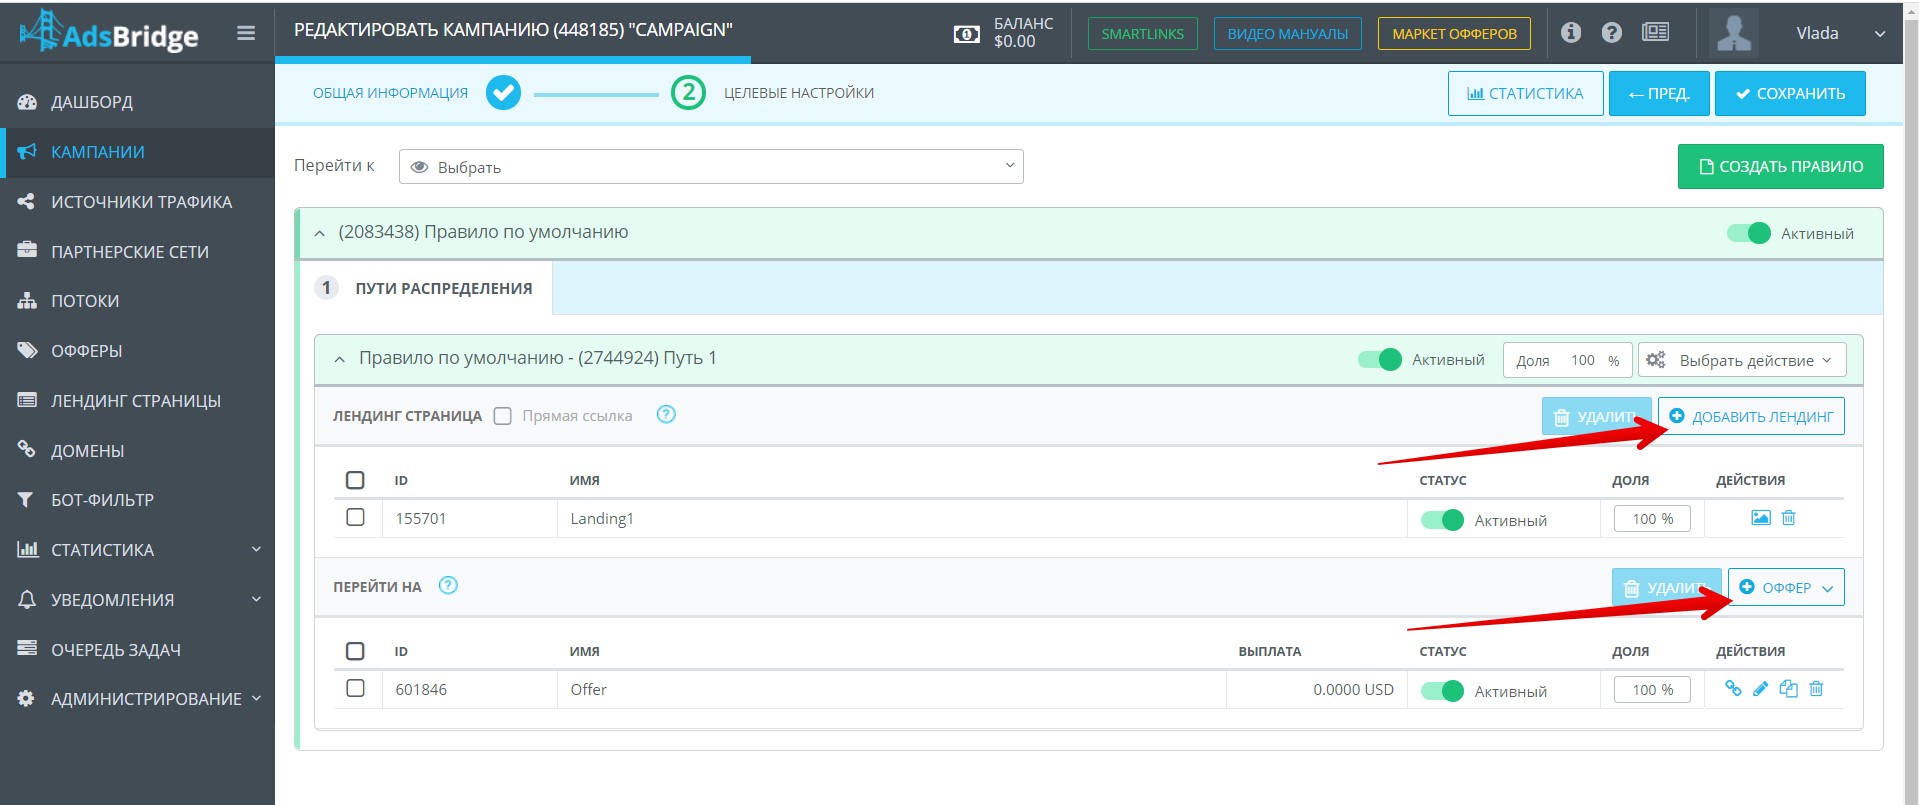Select the checkbox for offer 601846

[355, 688]
